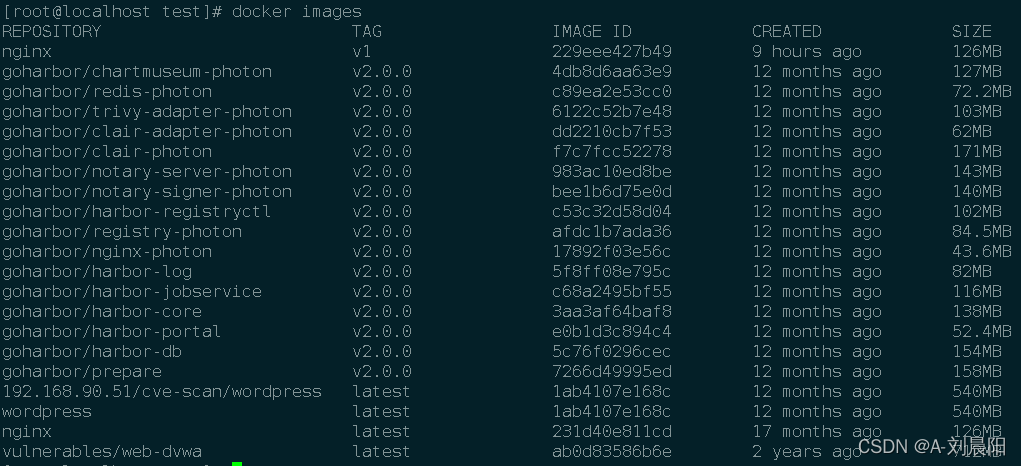Click the '17 months ago' created value

click(817, 432)
